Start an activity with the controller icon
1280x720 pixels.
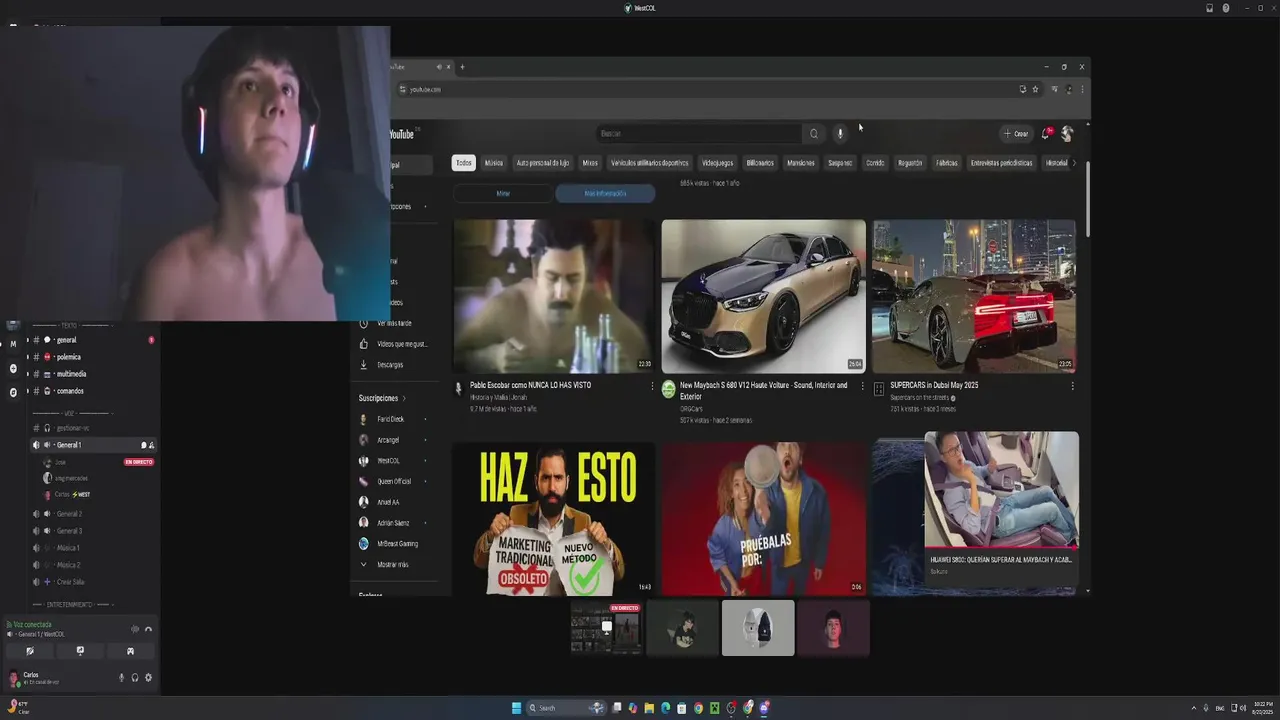tap(130, 651)
